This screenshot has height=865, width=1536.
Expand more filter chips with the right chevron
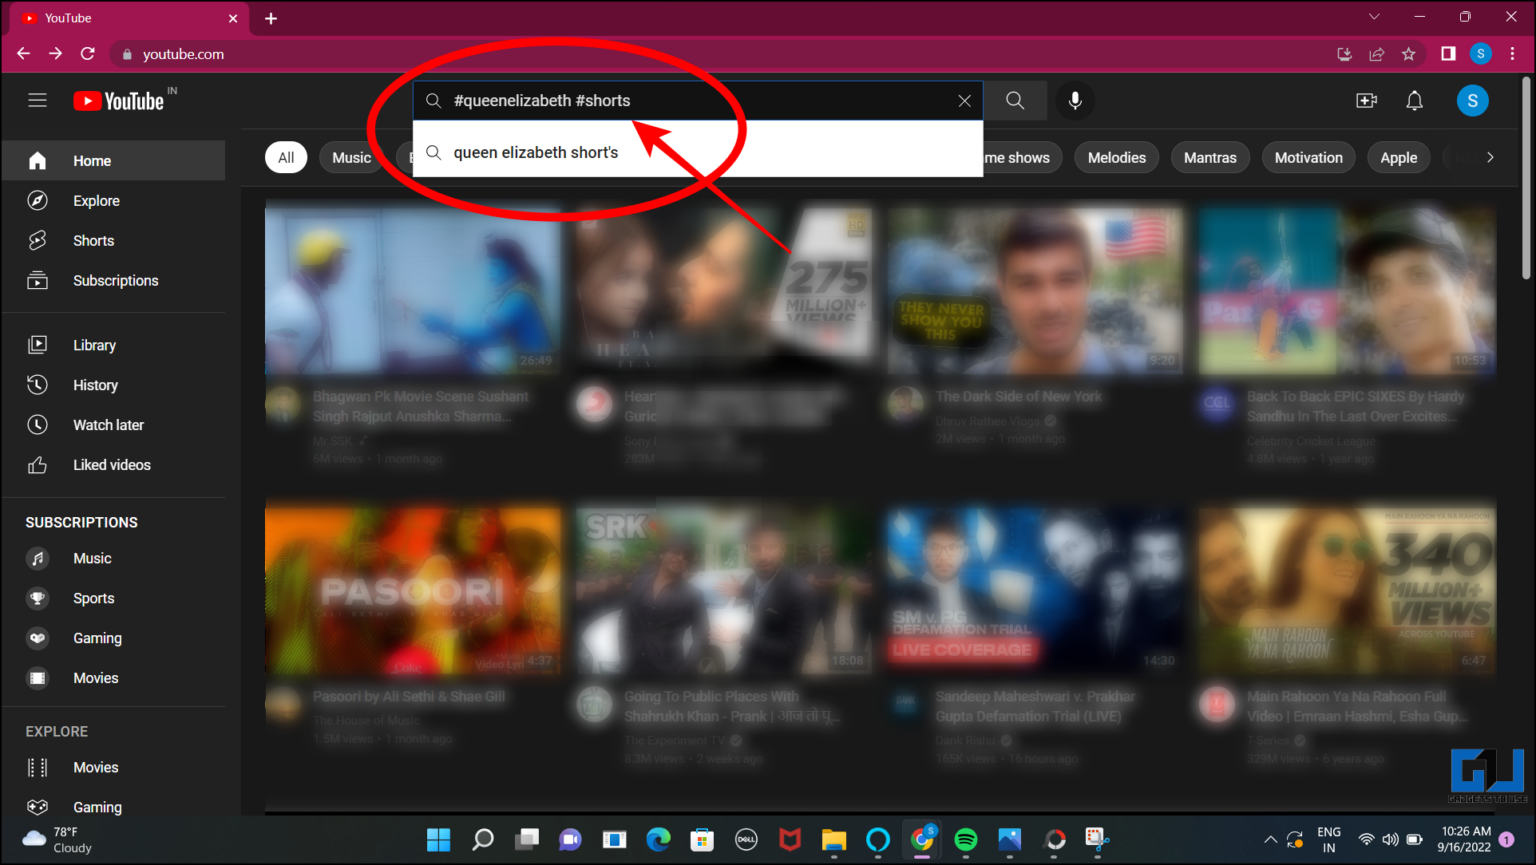point(1489,157)
